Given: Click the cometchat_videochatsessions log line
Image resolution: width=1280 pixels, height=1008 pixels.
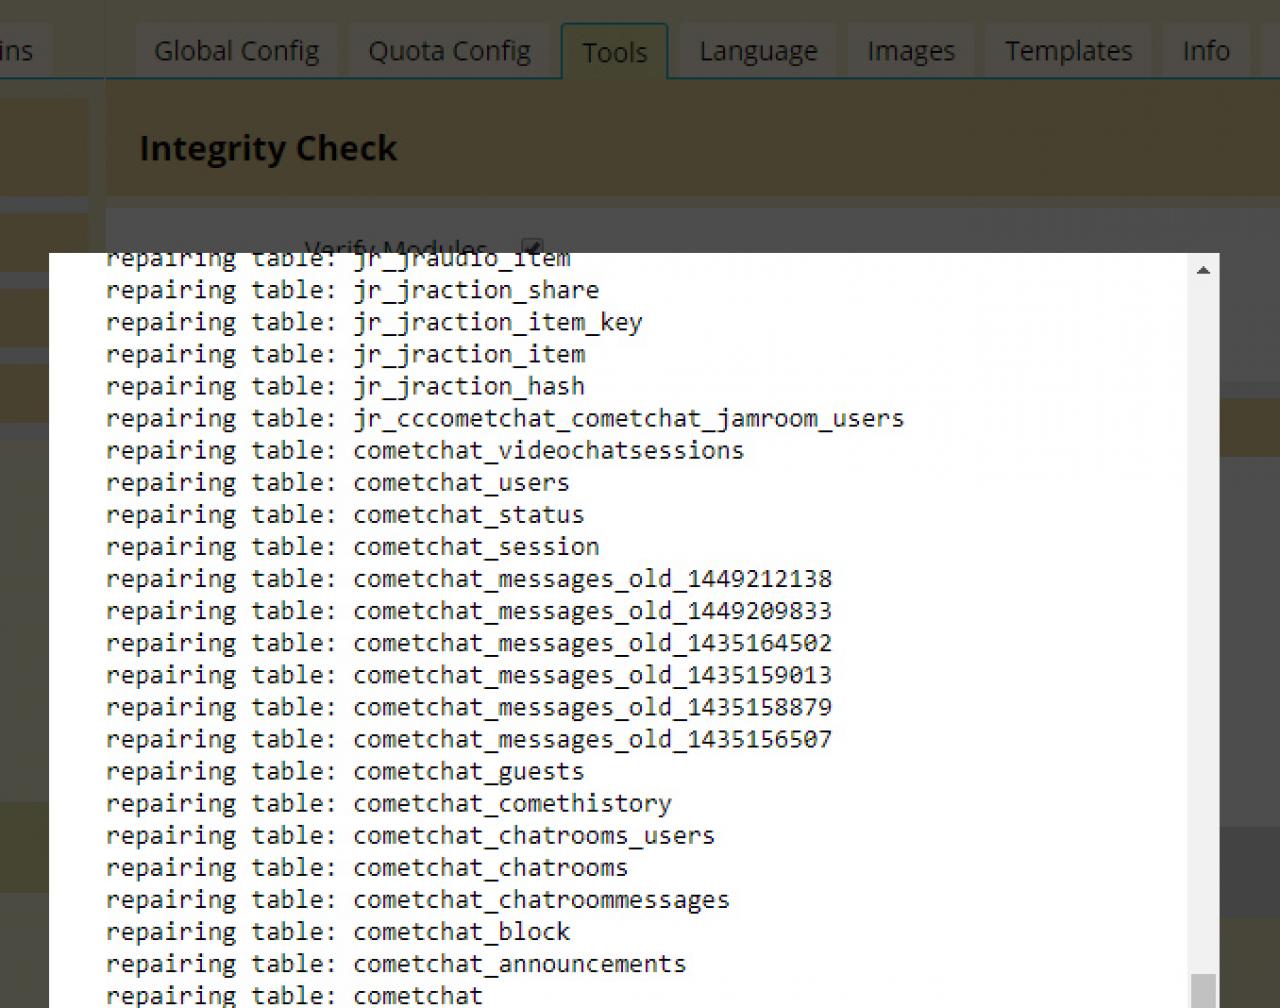Looking at the screenshot, I should [x=425, y=451].
